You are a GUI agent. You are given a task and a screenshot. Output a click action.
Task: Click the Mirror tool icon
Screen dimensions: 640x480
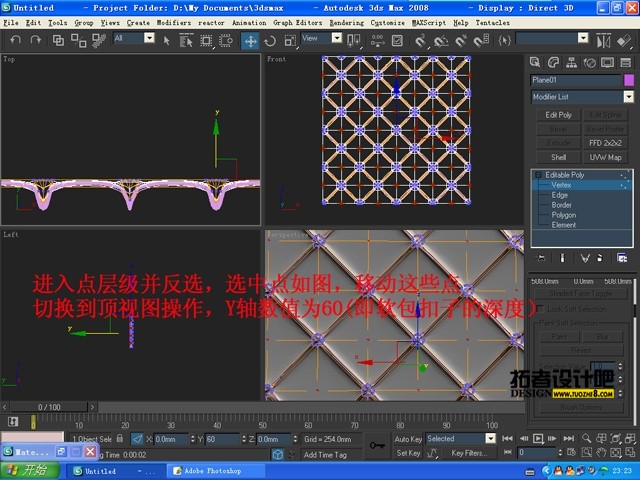[603, 40]
